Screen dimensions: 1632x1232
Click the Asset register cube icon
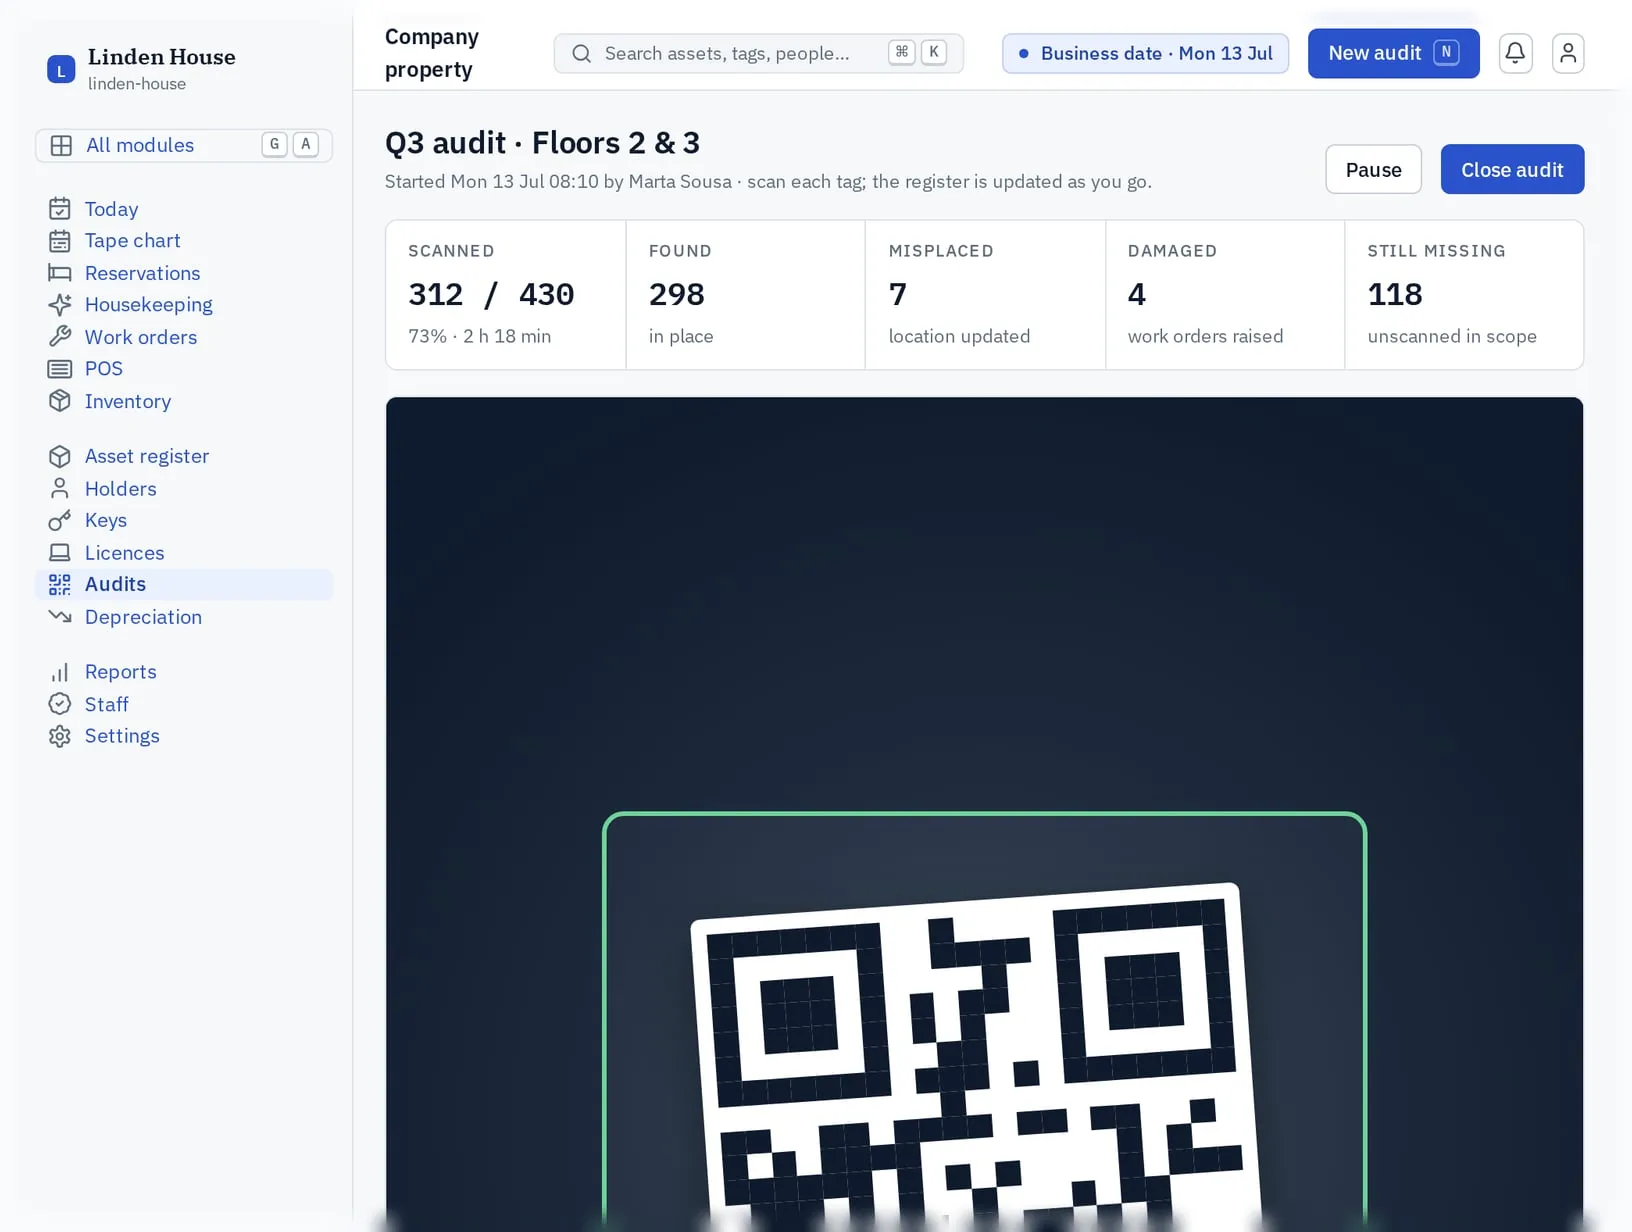(x=60, y=456)
